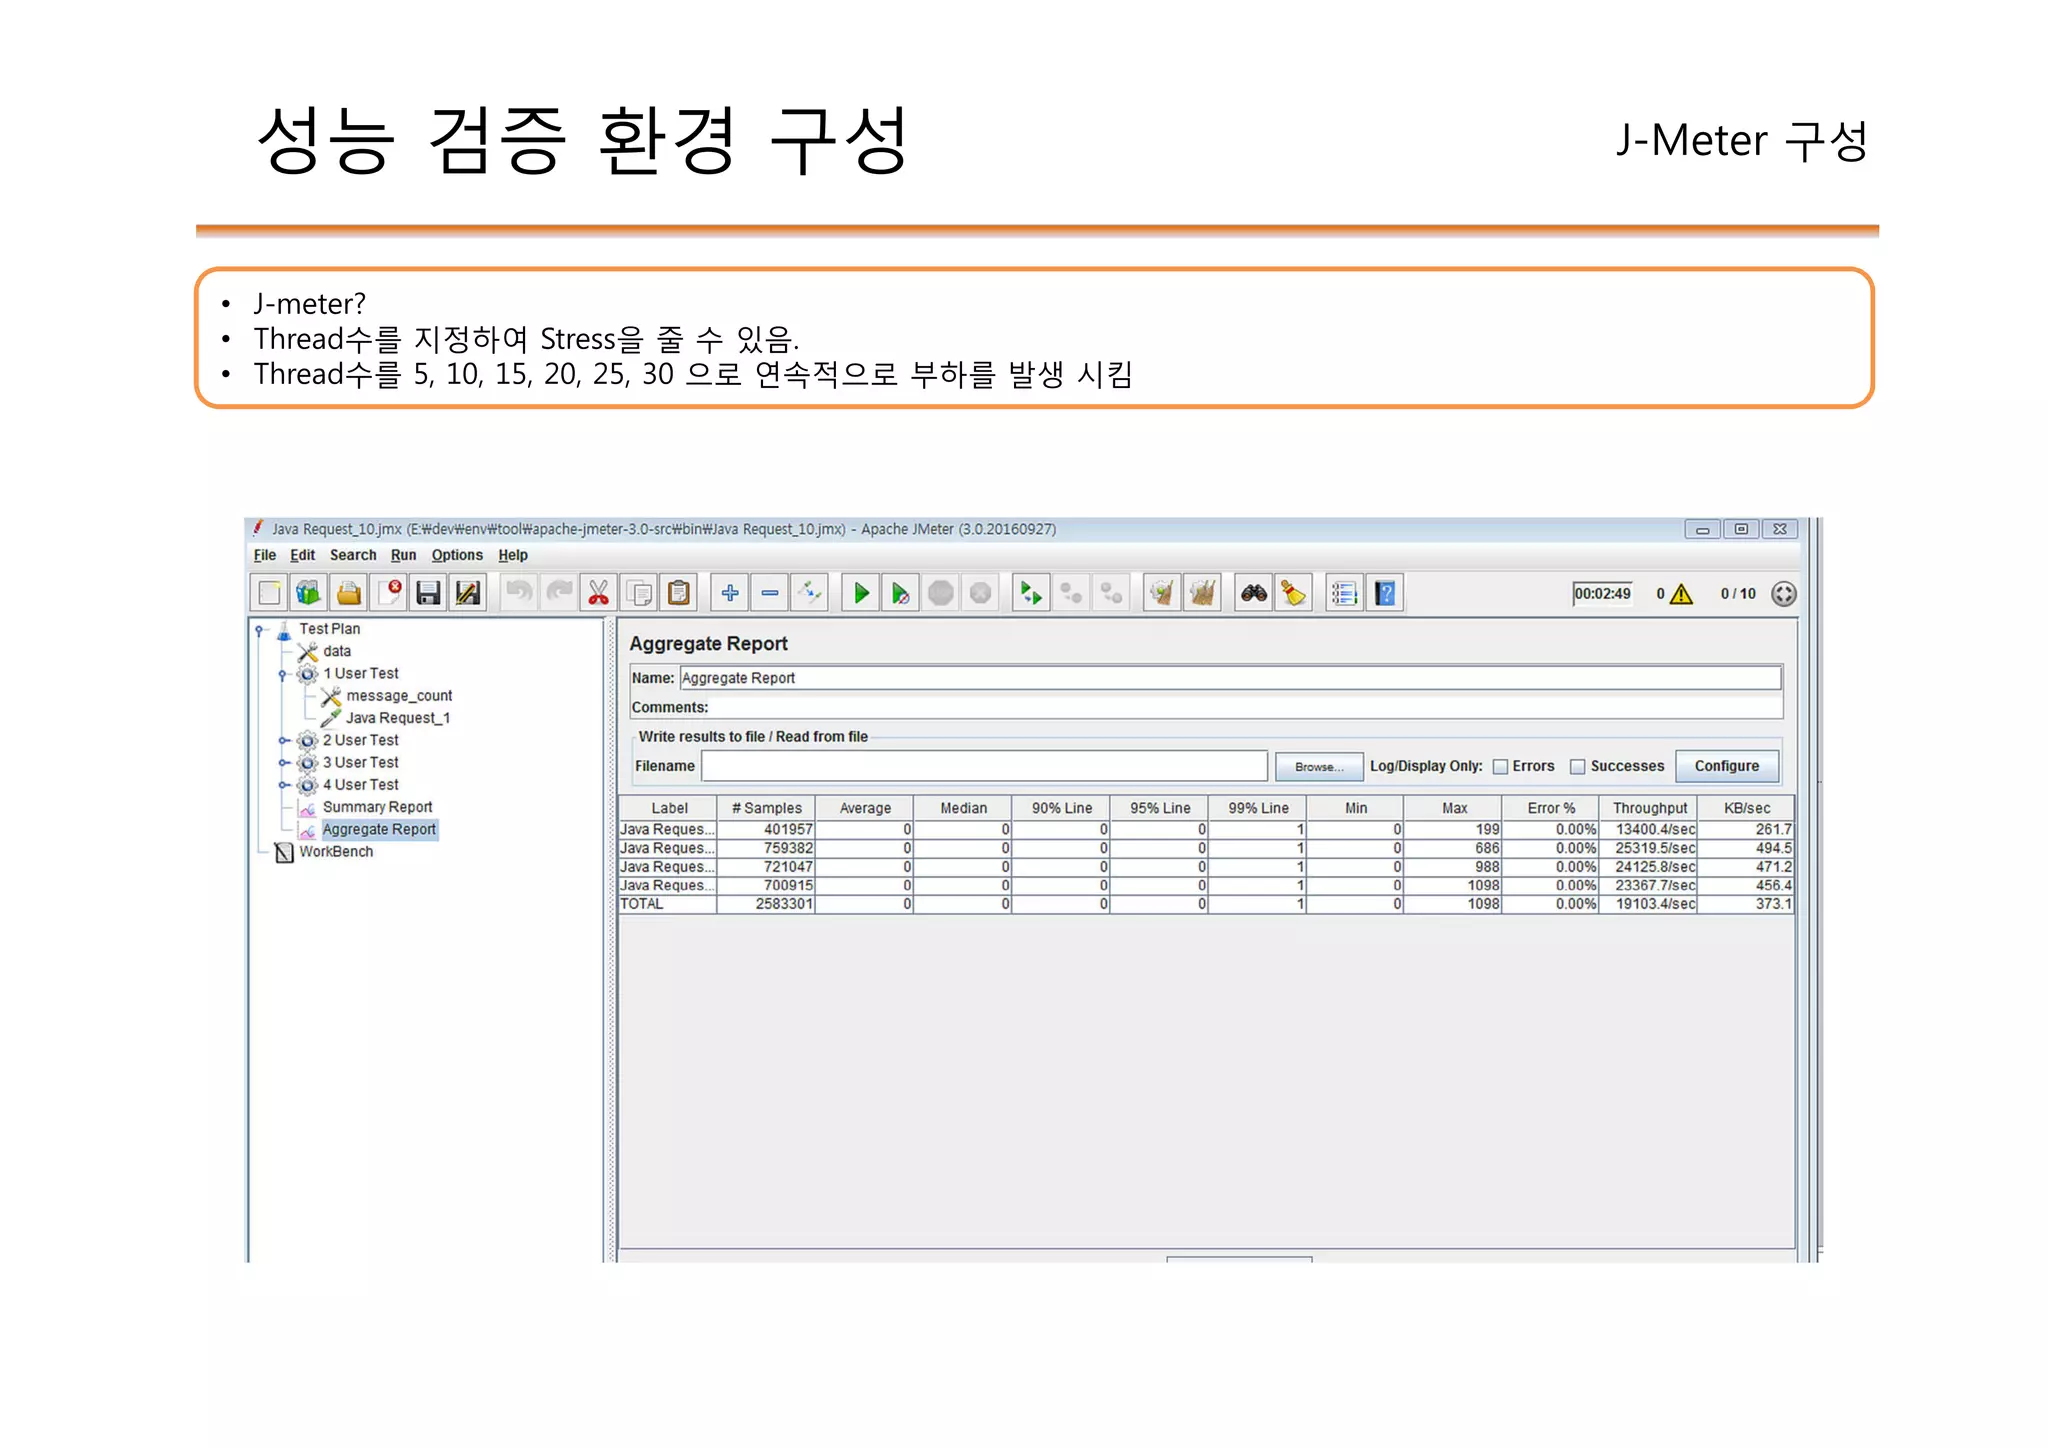Screen dimensions: 2048x1448
Task: Collapse the Test Plan tree root
Action: point(259,630)
